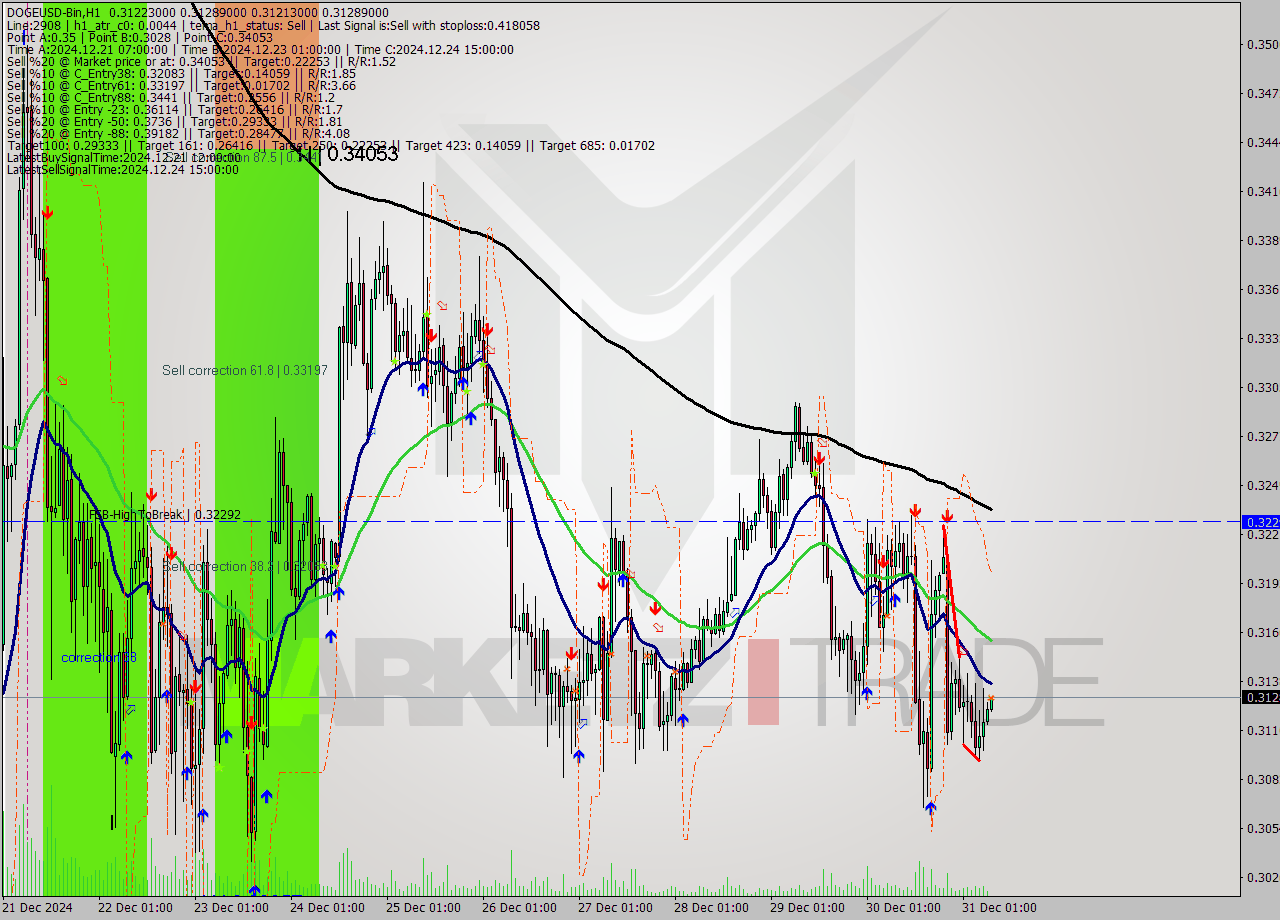Click the LatestSellSignalTime:2024.12.24 15:00:00 text
1280x920 pixels.
(x=122, y=169)
